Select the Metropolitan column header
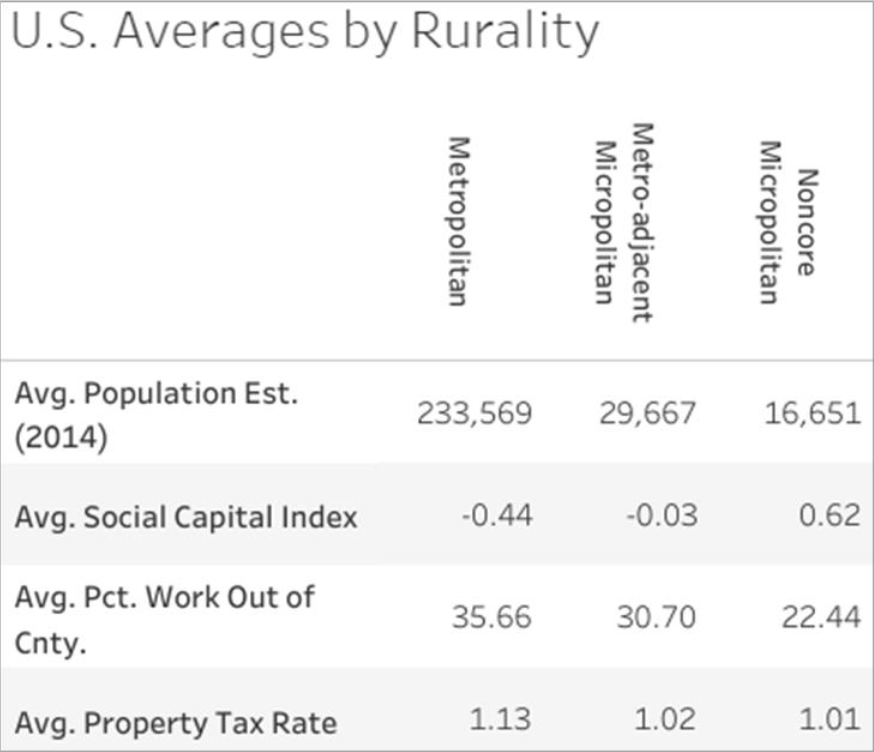This screenshot has height=752, width=874. (x=457, y=221)
